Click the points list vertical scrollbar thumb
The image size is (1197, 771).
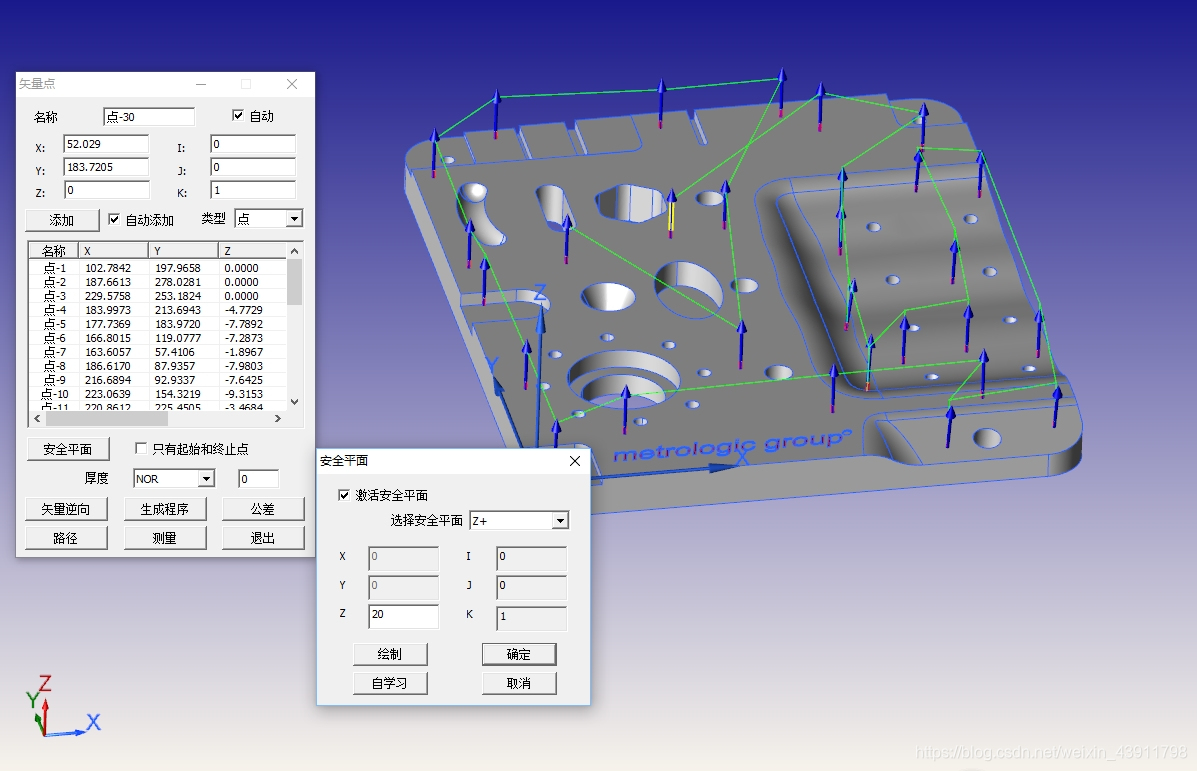(295, 282)
